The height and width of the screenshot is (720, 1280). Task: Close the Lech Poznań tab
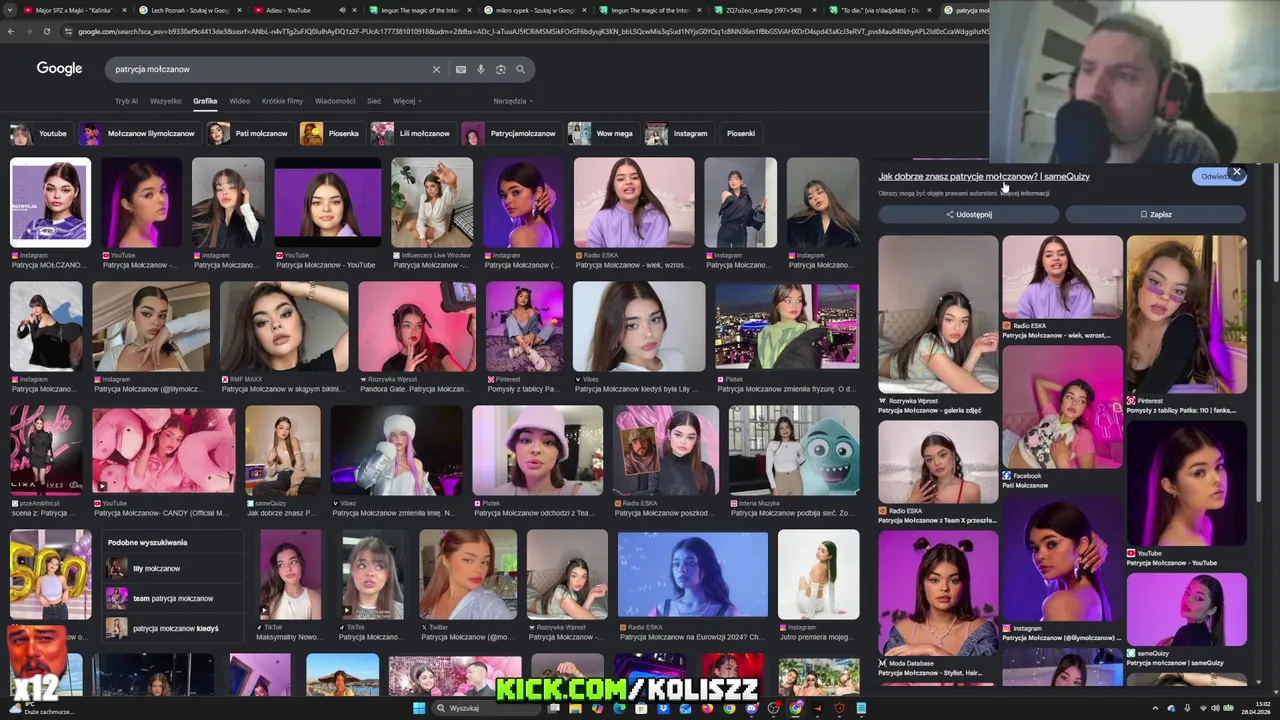pyautogui.click(x=238, y=10)
